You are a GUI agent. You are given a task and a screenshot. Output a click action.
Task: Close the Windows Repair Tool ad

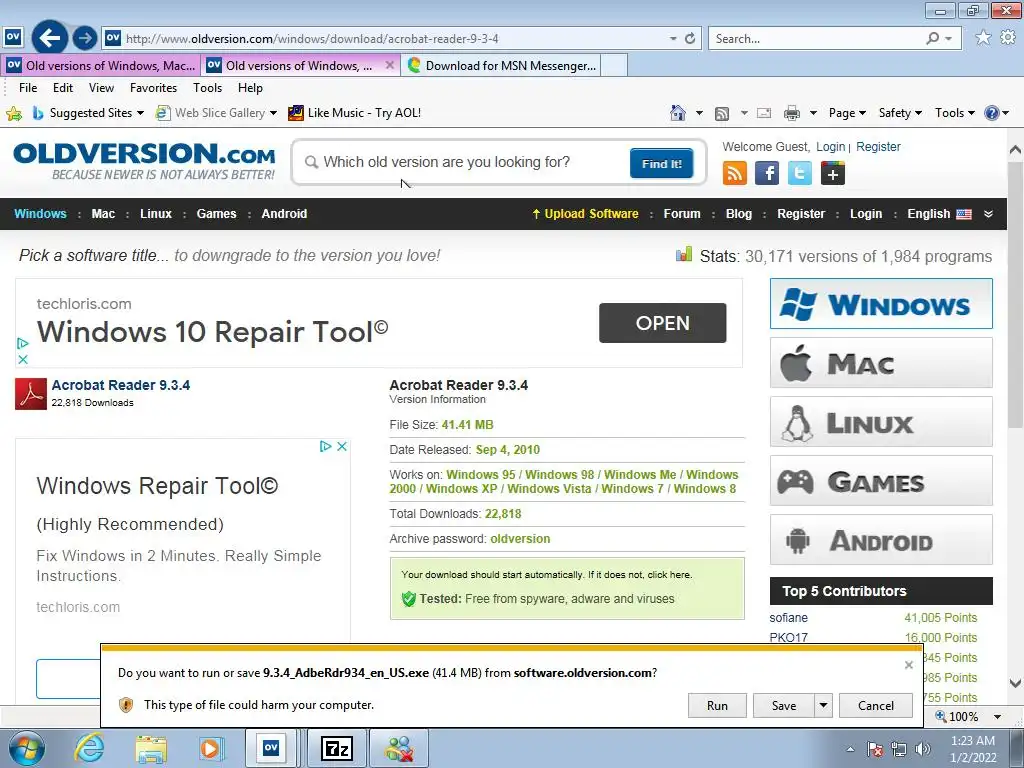[x=342, y=446]
